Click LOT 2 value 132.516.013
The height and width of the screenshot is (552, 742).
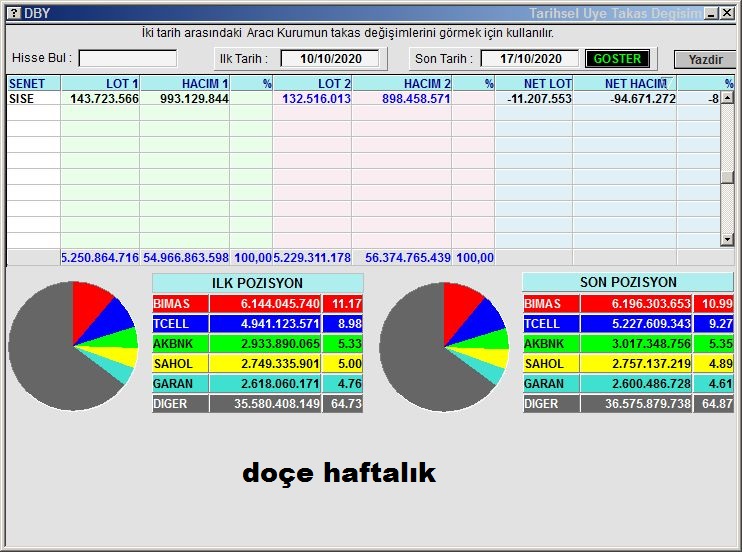pos(317,98)
